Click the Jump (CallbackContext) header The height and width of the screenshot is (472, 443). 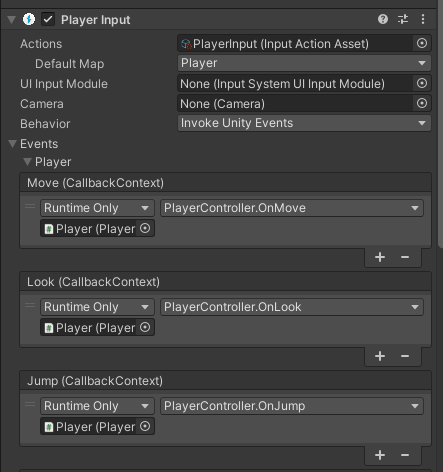coord(226,381)
